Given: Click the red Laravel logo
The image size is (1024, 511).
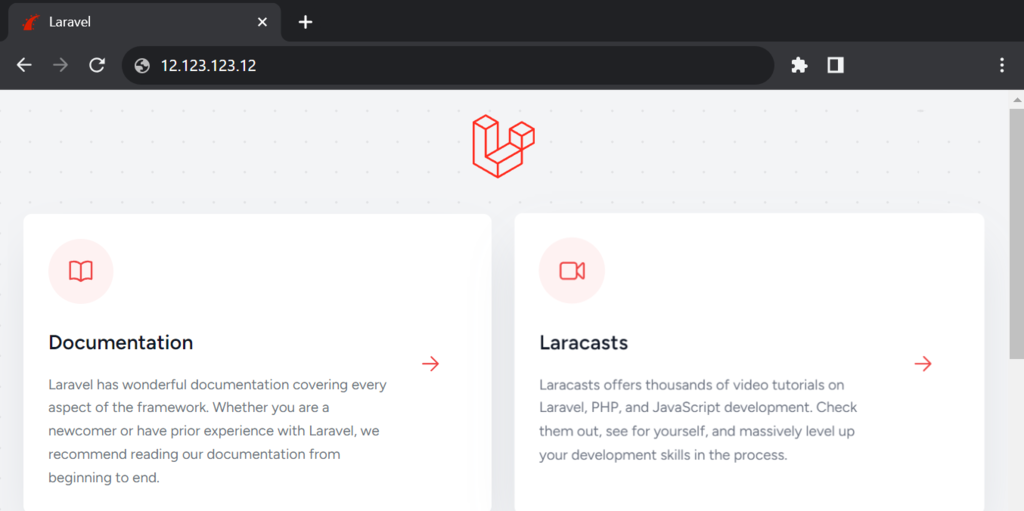Looking at the screenshot, I should [504, 146].
